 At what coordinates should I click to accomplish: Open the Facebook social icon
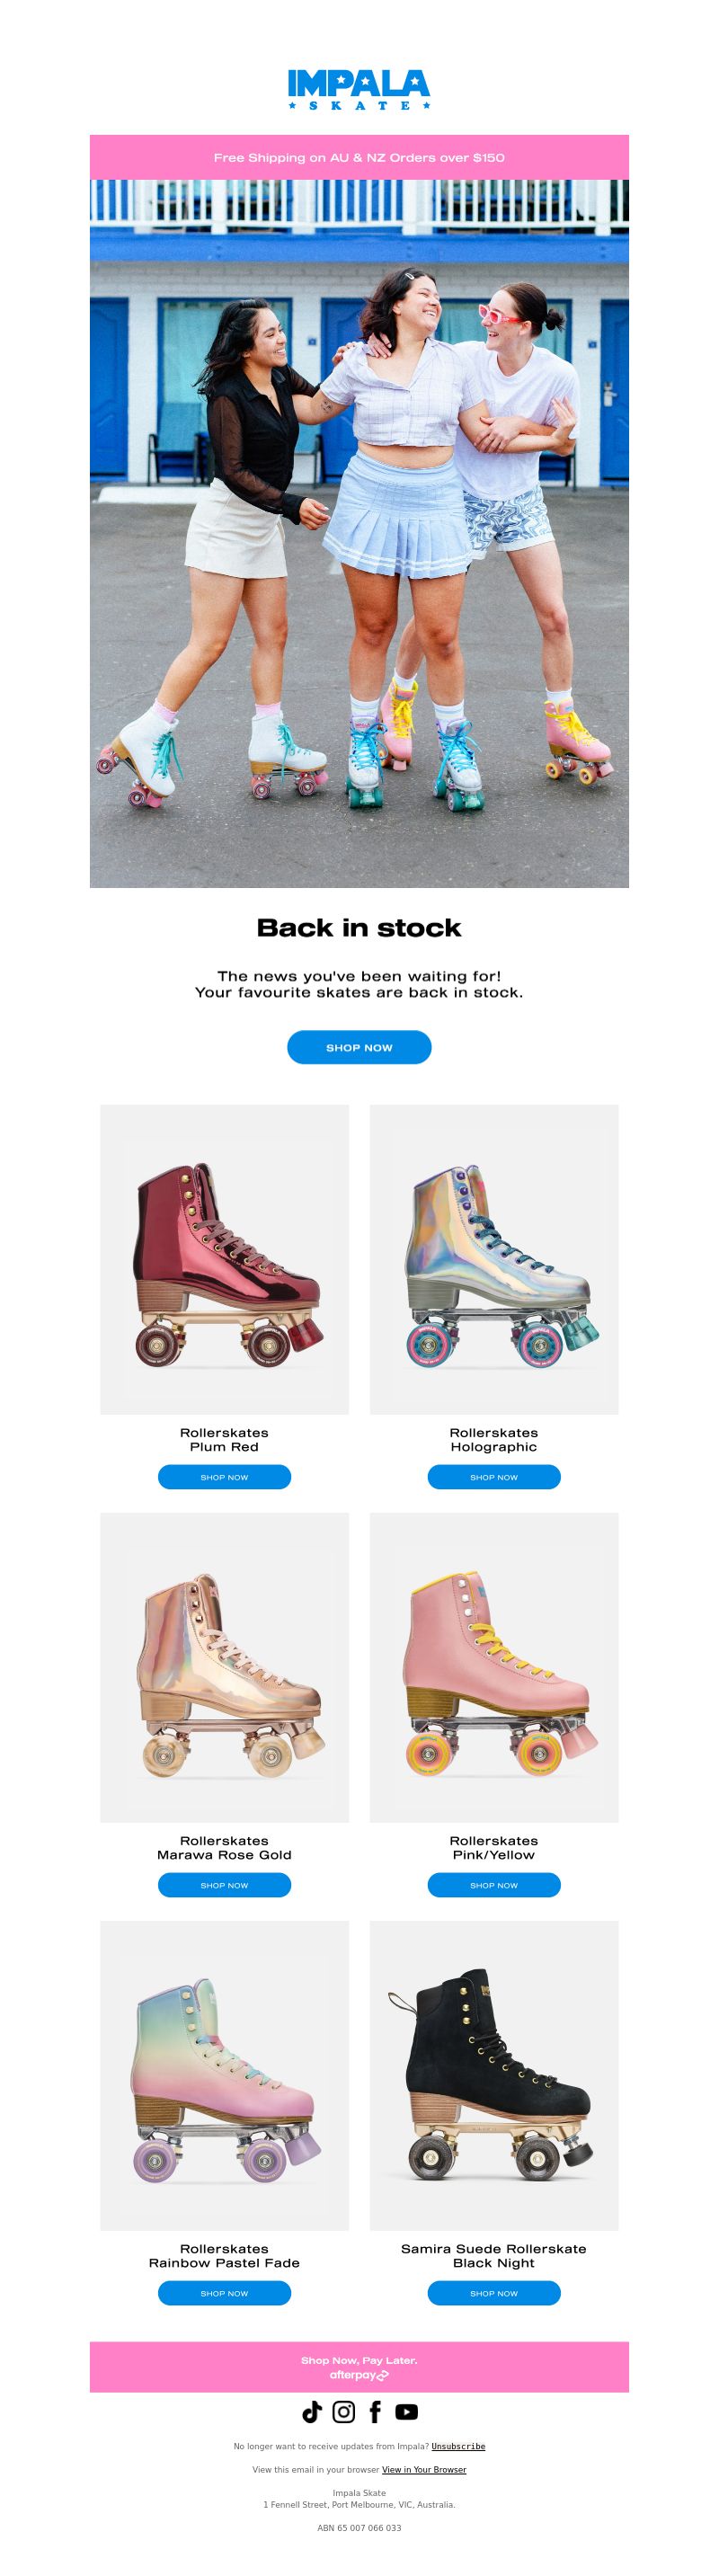pyautogui.click(x=375, y=2411)
